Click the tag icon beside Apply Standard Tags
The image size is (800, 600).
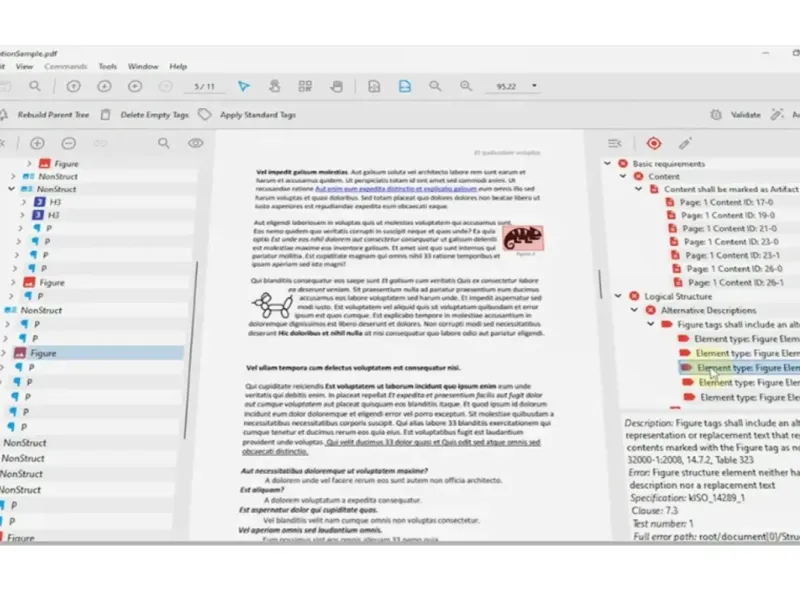(205, 114)
